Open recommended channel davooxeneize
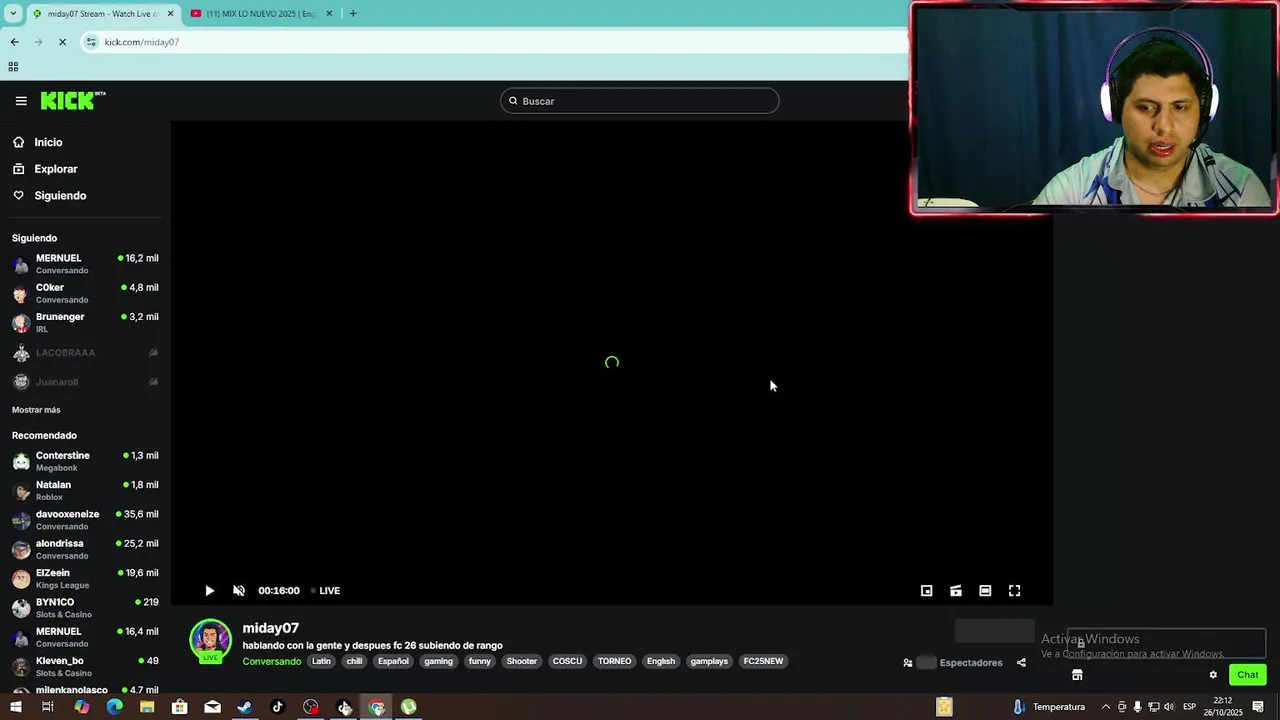1280x720 pixels. pos(85,520)
